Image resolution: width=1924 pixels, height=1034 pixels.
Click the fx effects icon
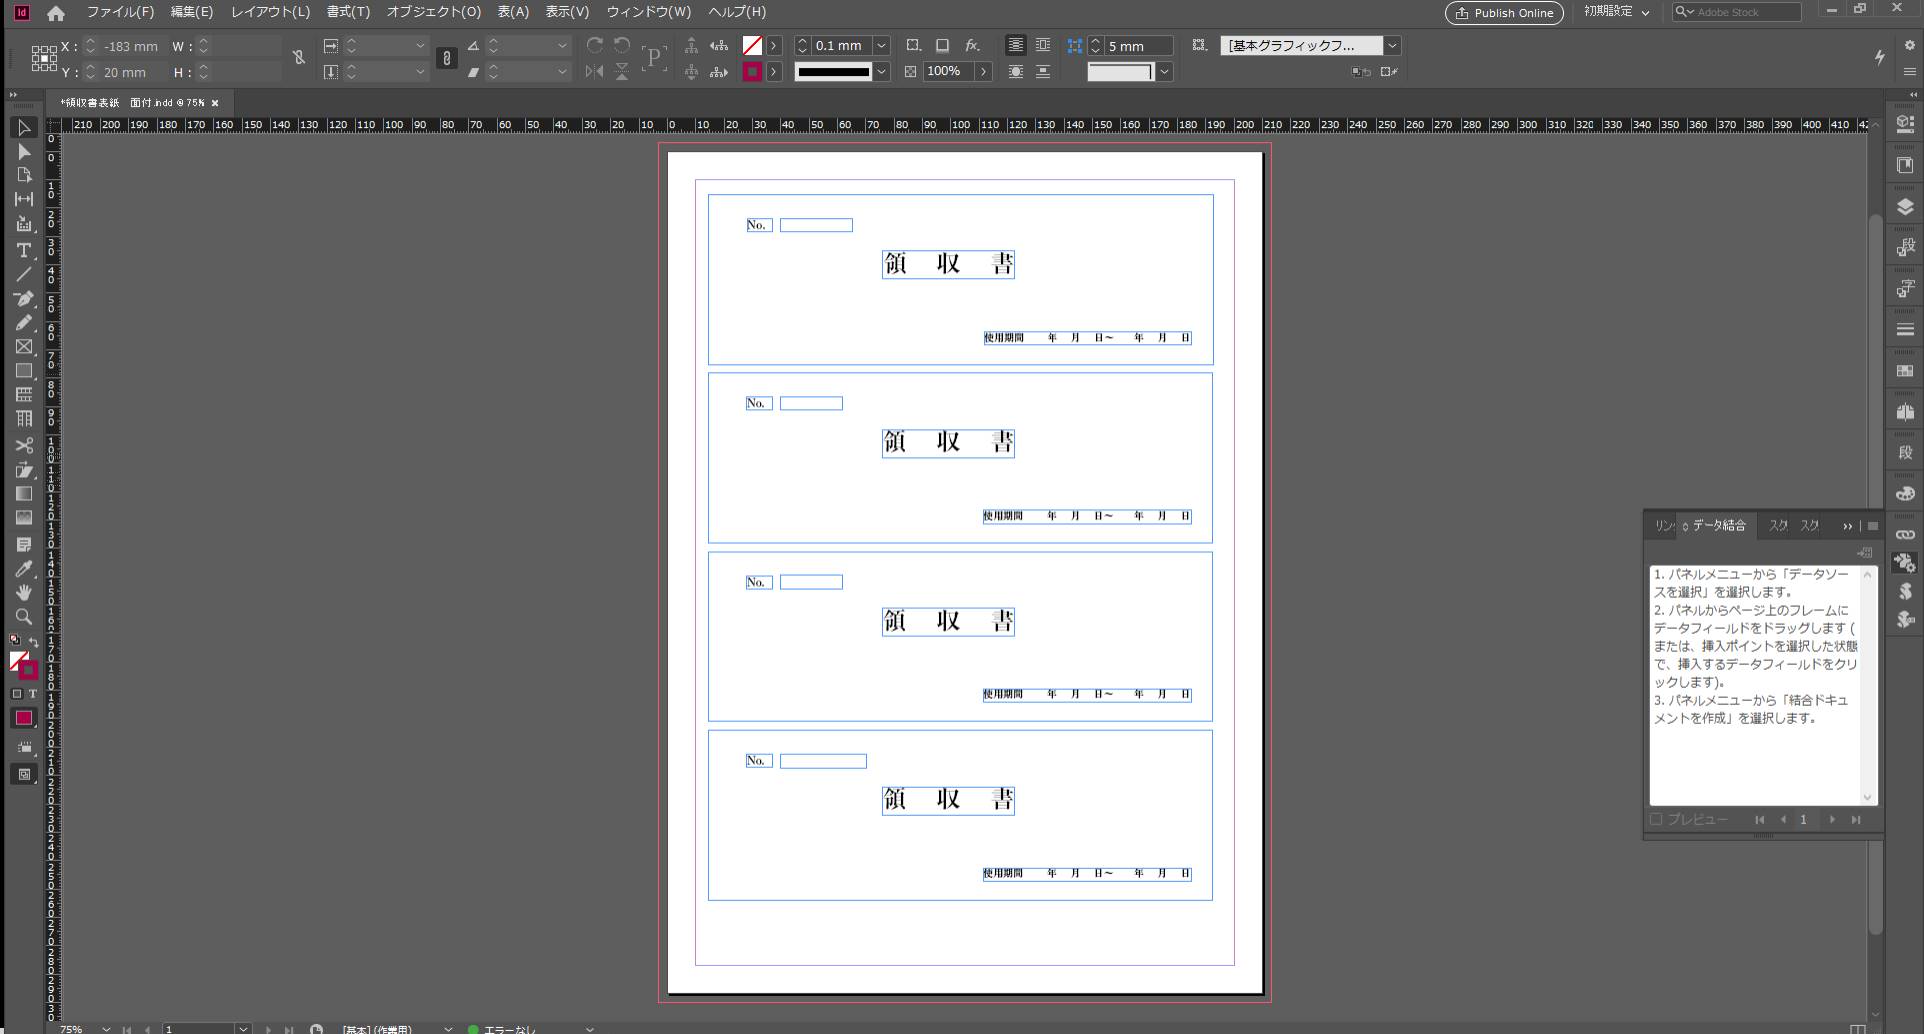point(972,46)
